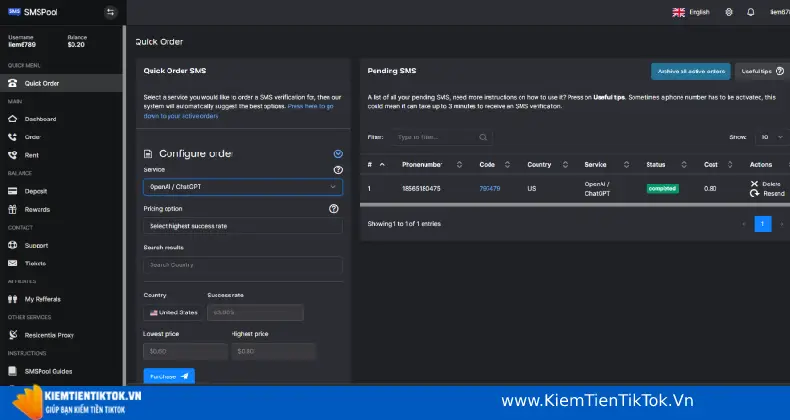Screen dimensions: 790x420
Task: Click the table horizontal scrollbar
Action: pyautogui.click(x=575, y=205)
